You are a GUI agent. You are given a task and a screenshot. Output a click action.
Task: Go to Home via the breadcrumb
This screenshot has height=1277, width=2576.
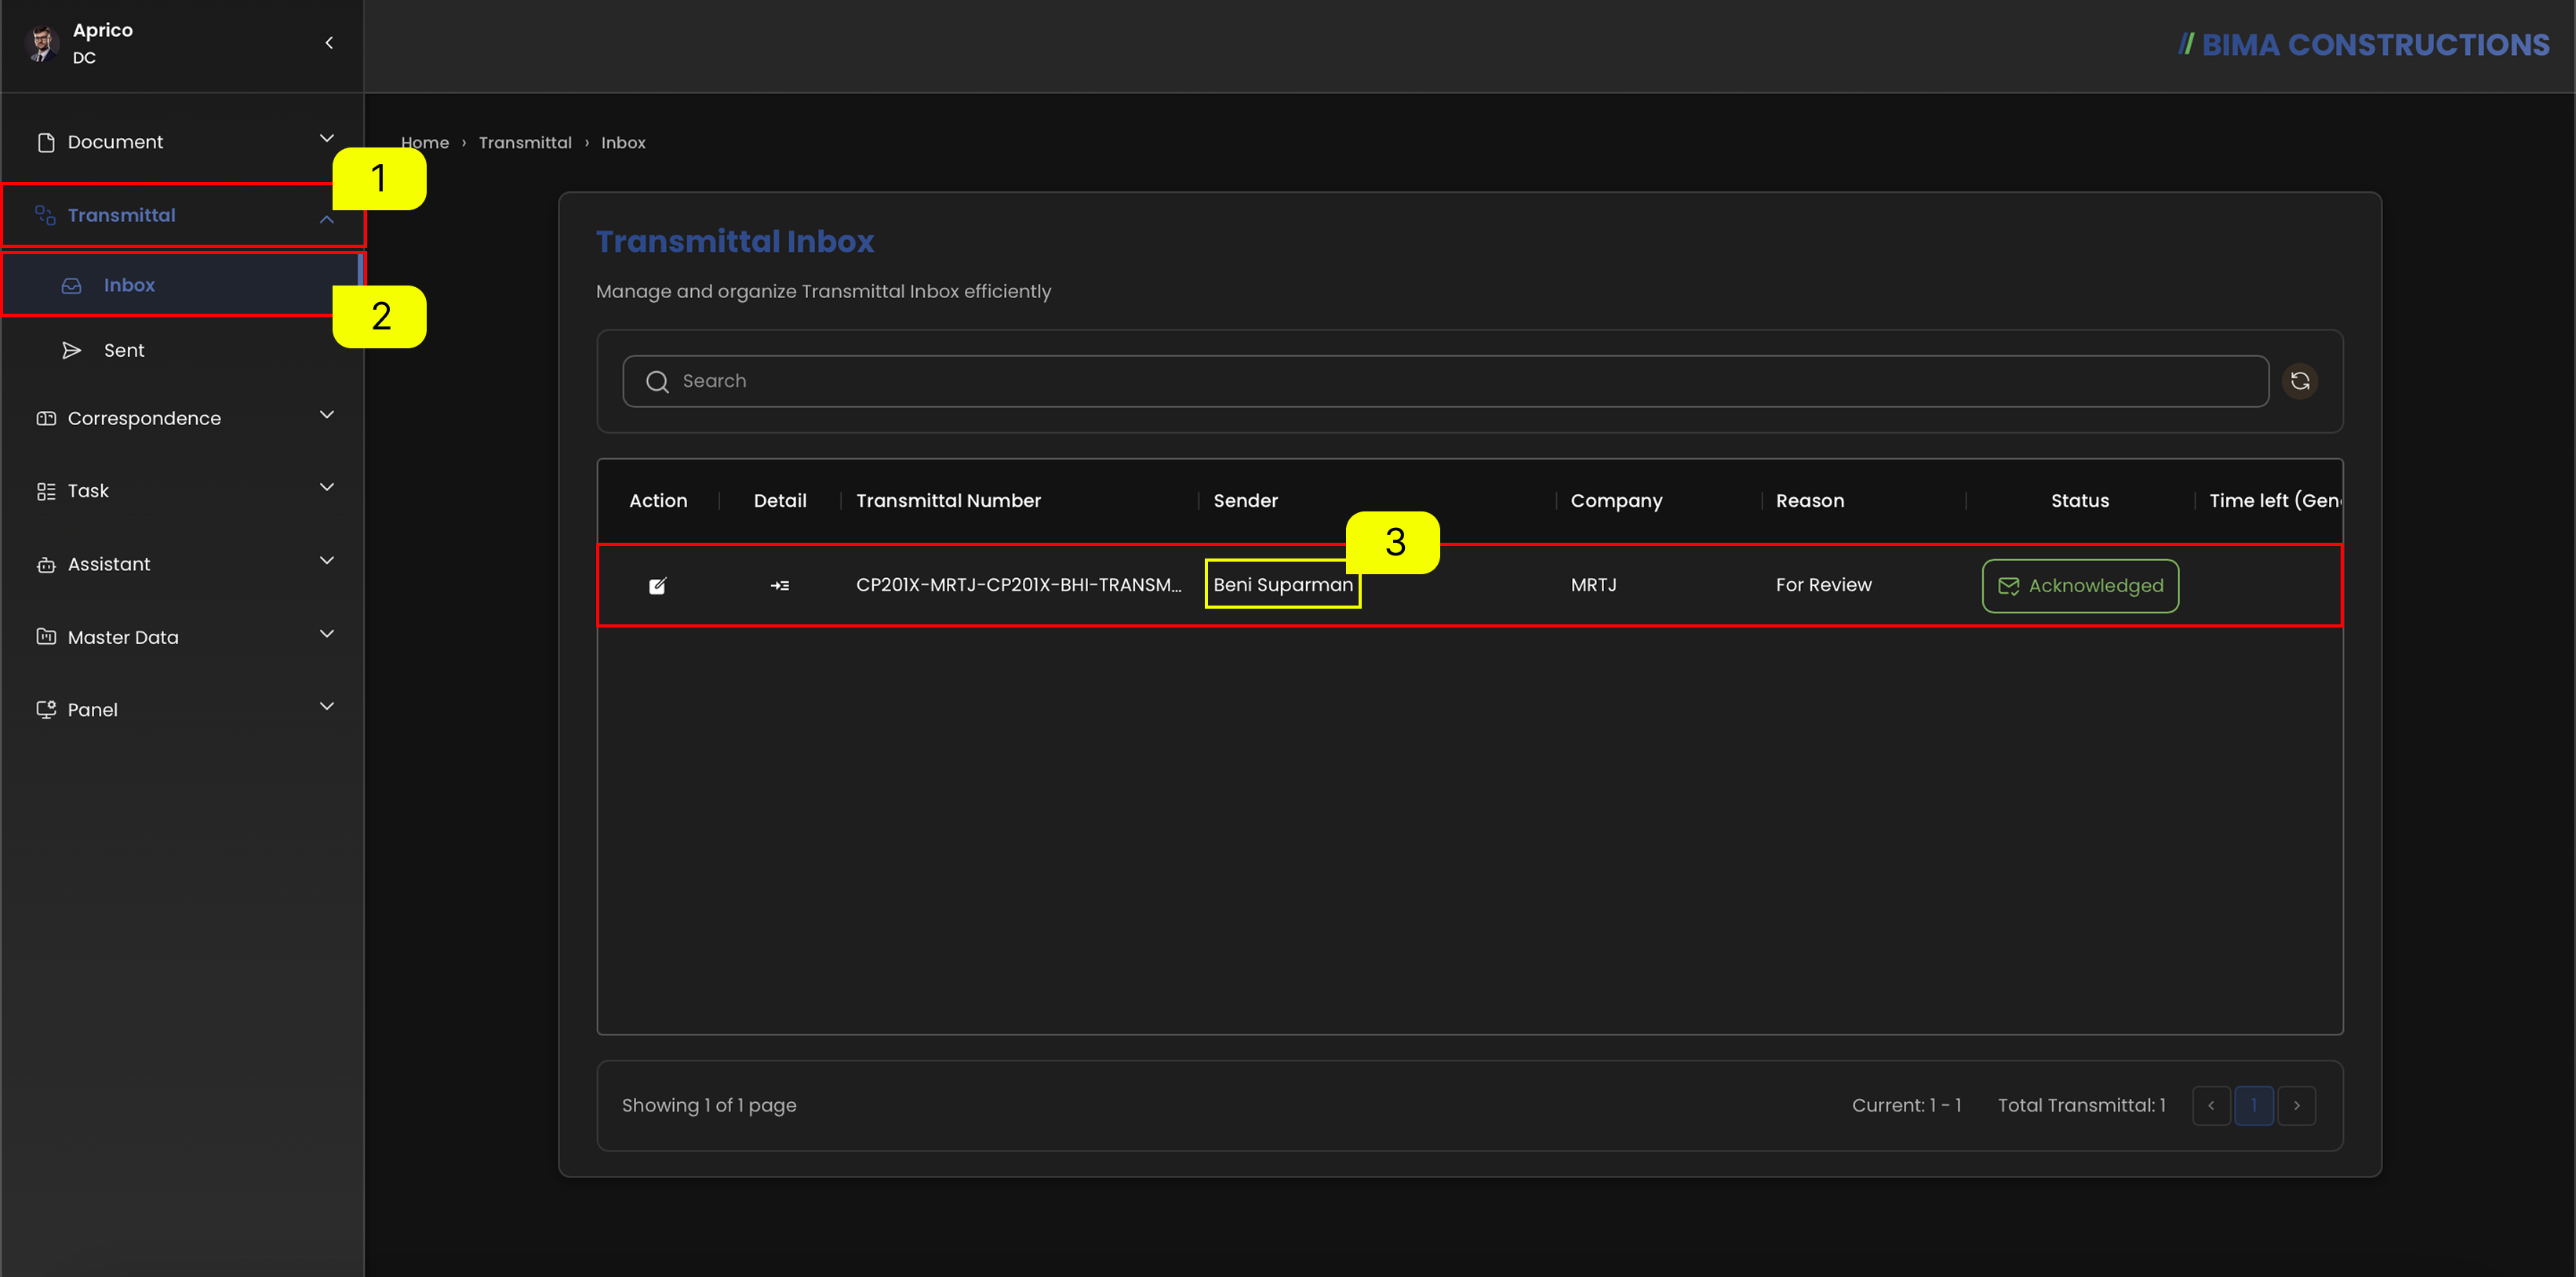point(425,143)
